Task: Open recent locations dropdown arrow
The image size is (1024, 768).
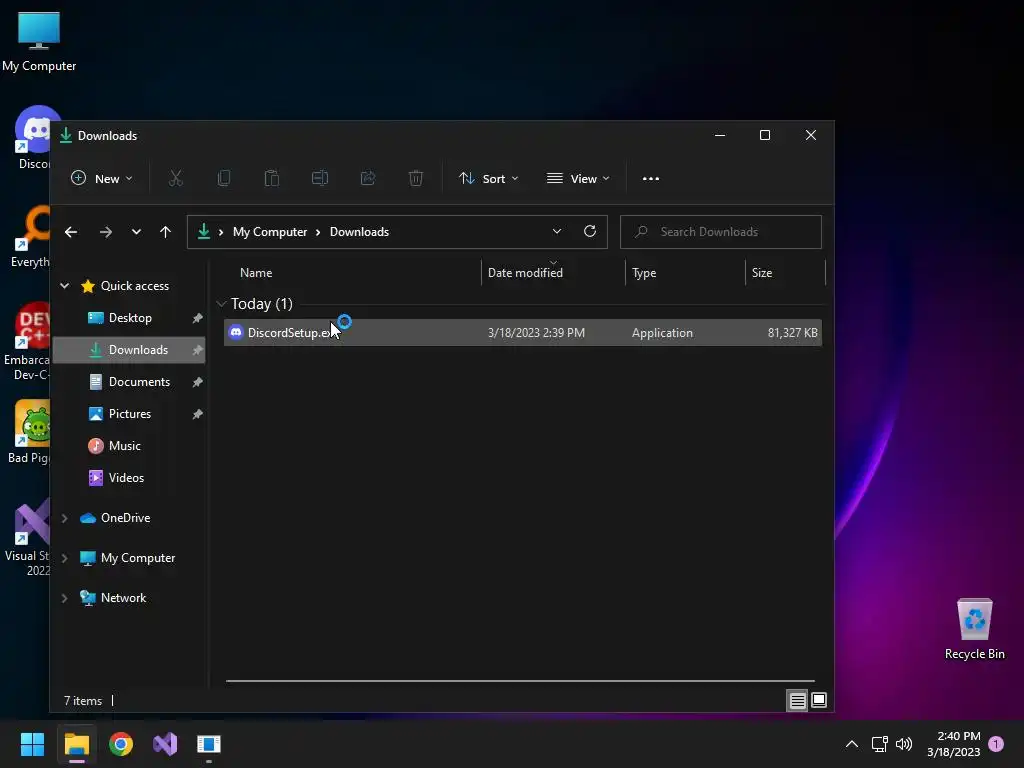Action: (136, 232)
